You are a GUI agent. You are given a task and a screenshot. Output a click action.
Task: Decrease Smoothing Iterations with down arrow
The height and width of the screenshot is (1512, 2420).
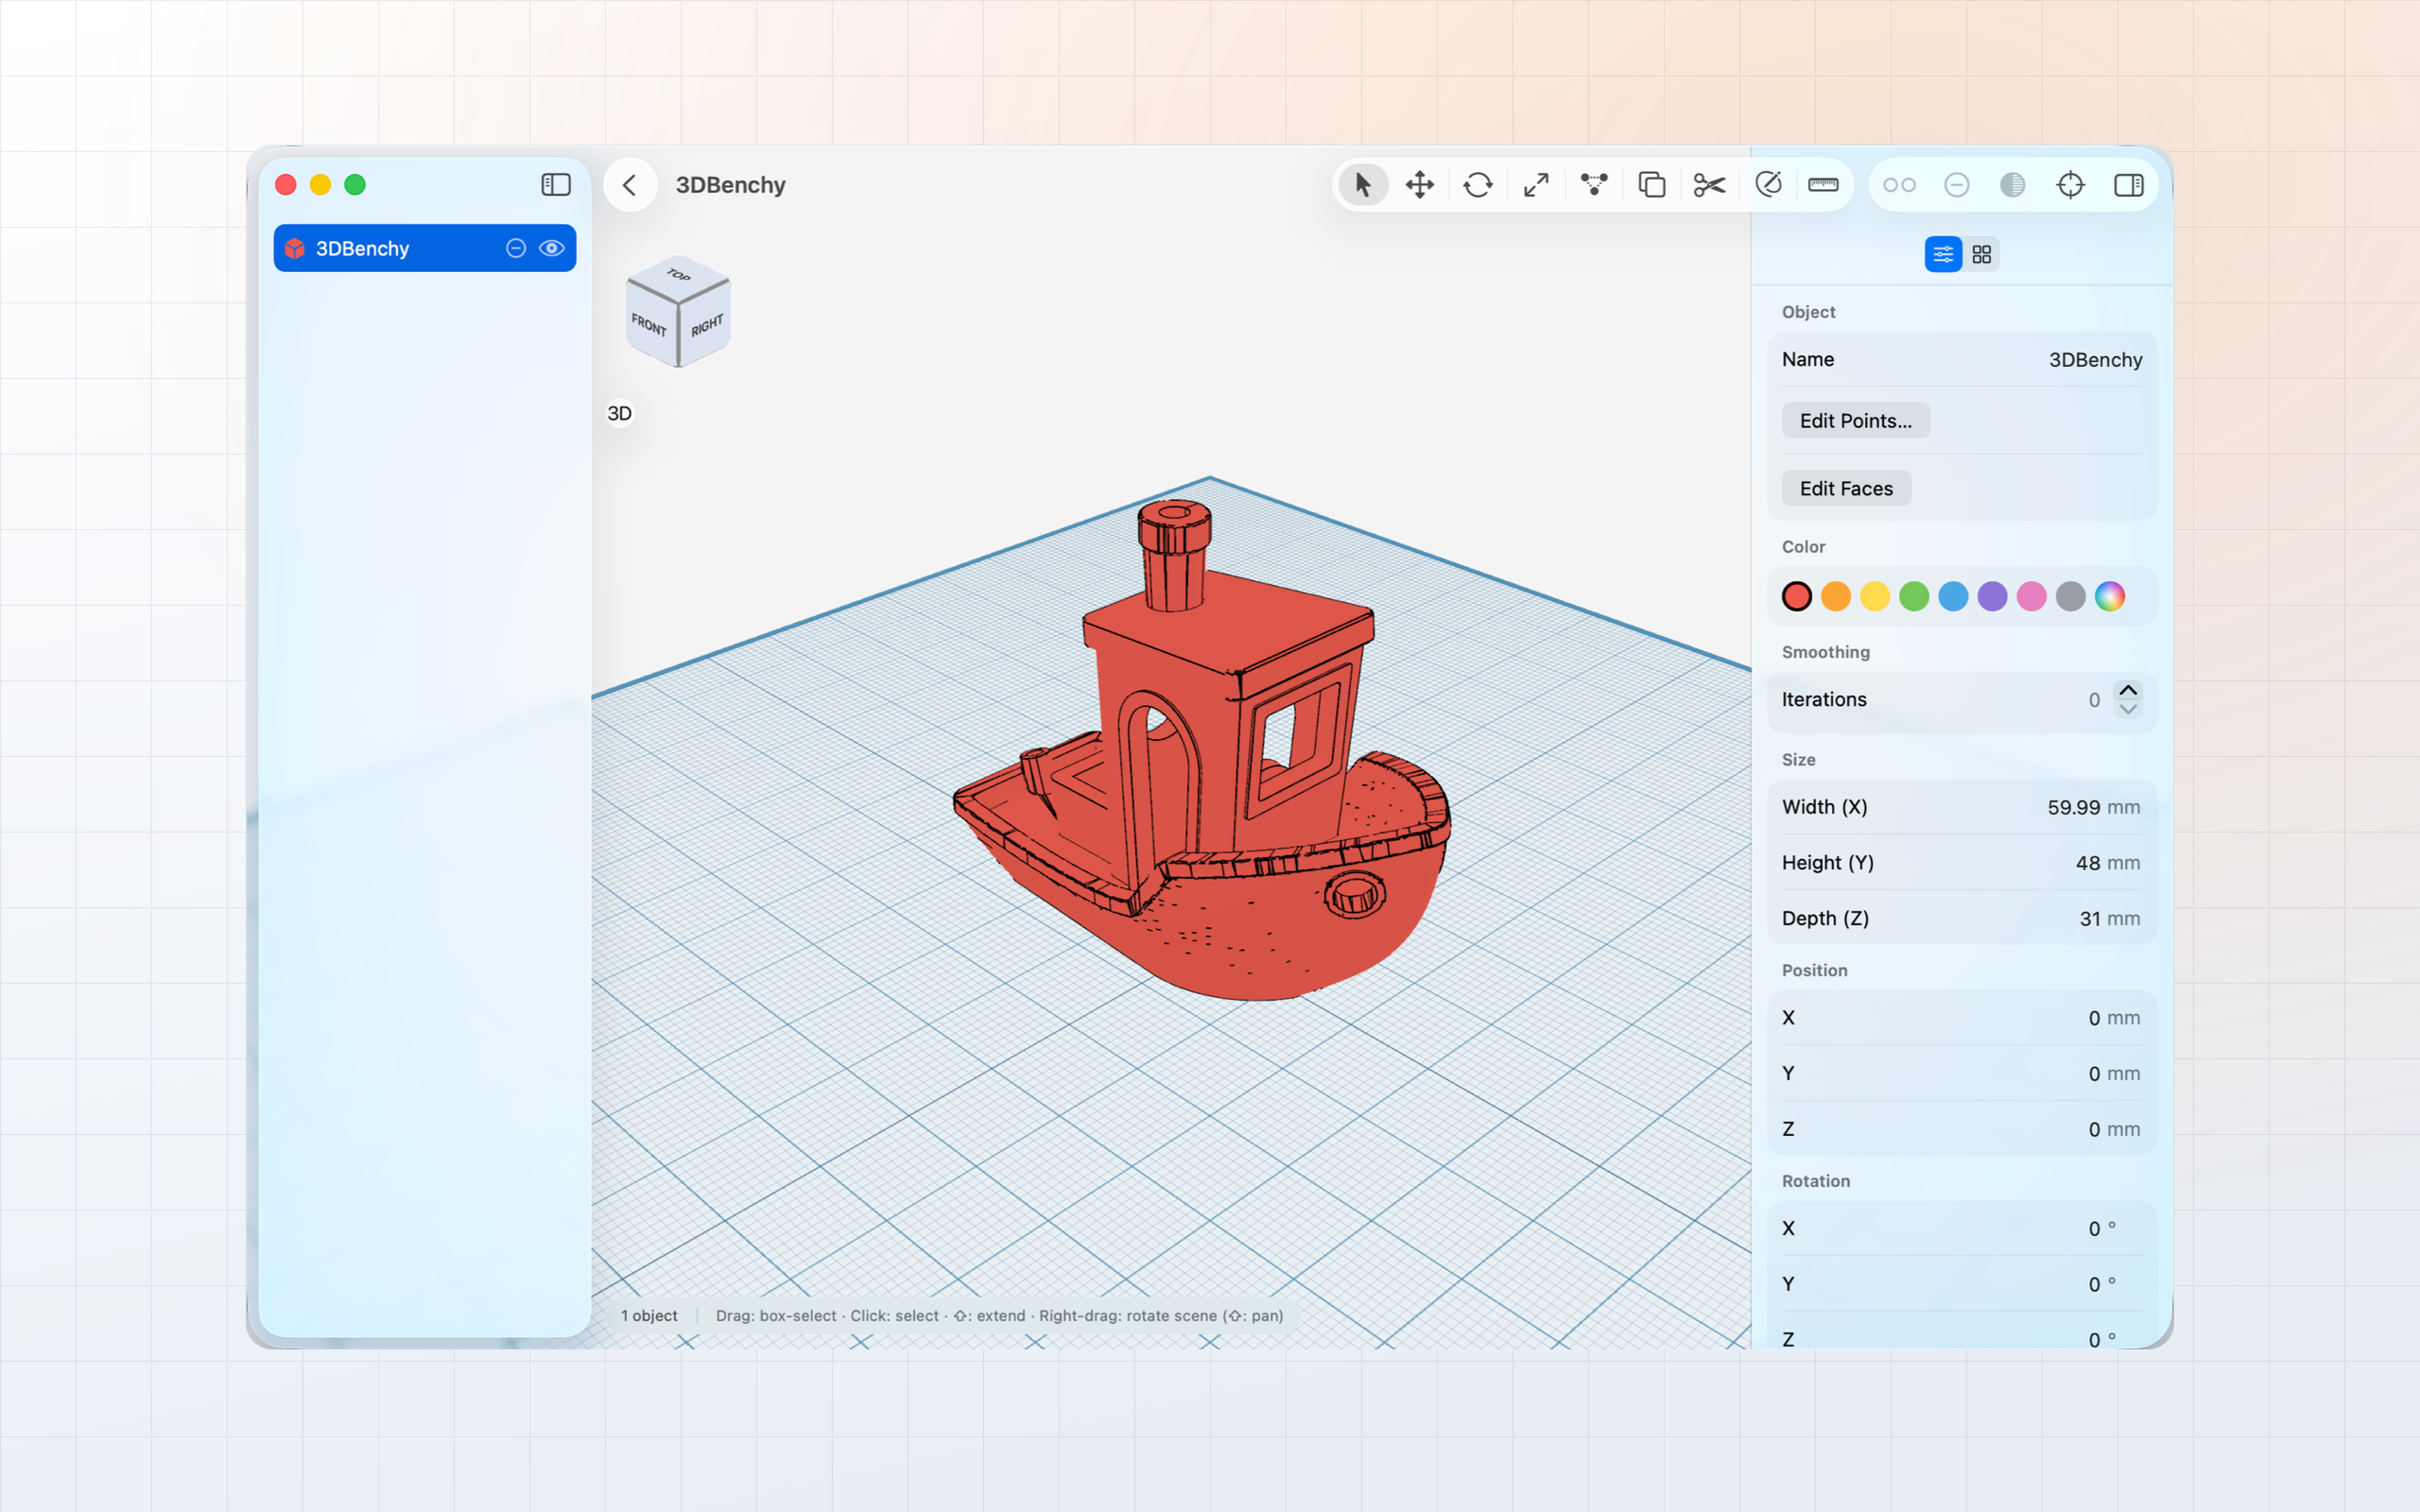click(x=2128, y=710)
